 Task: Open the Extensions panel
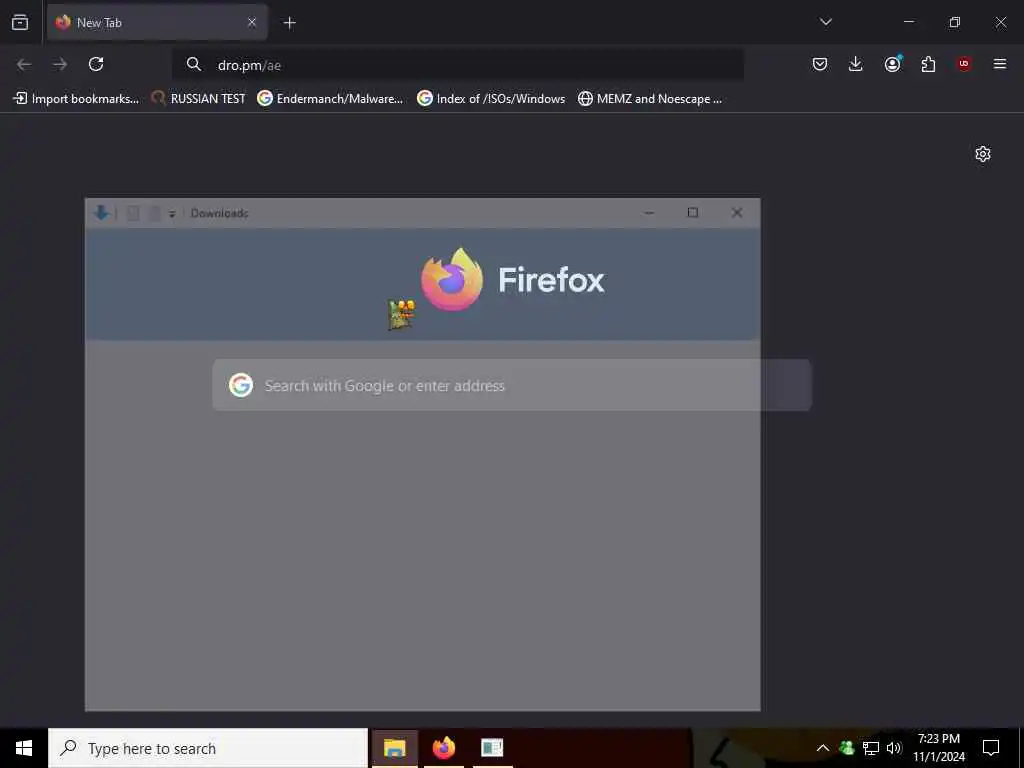(928, 64)
